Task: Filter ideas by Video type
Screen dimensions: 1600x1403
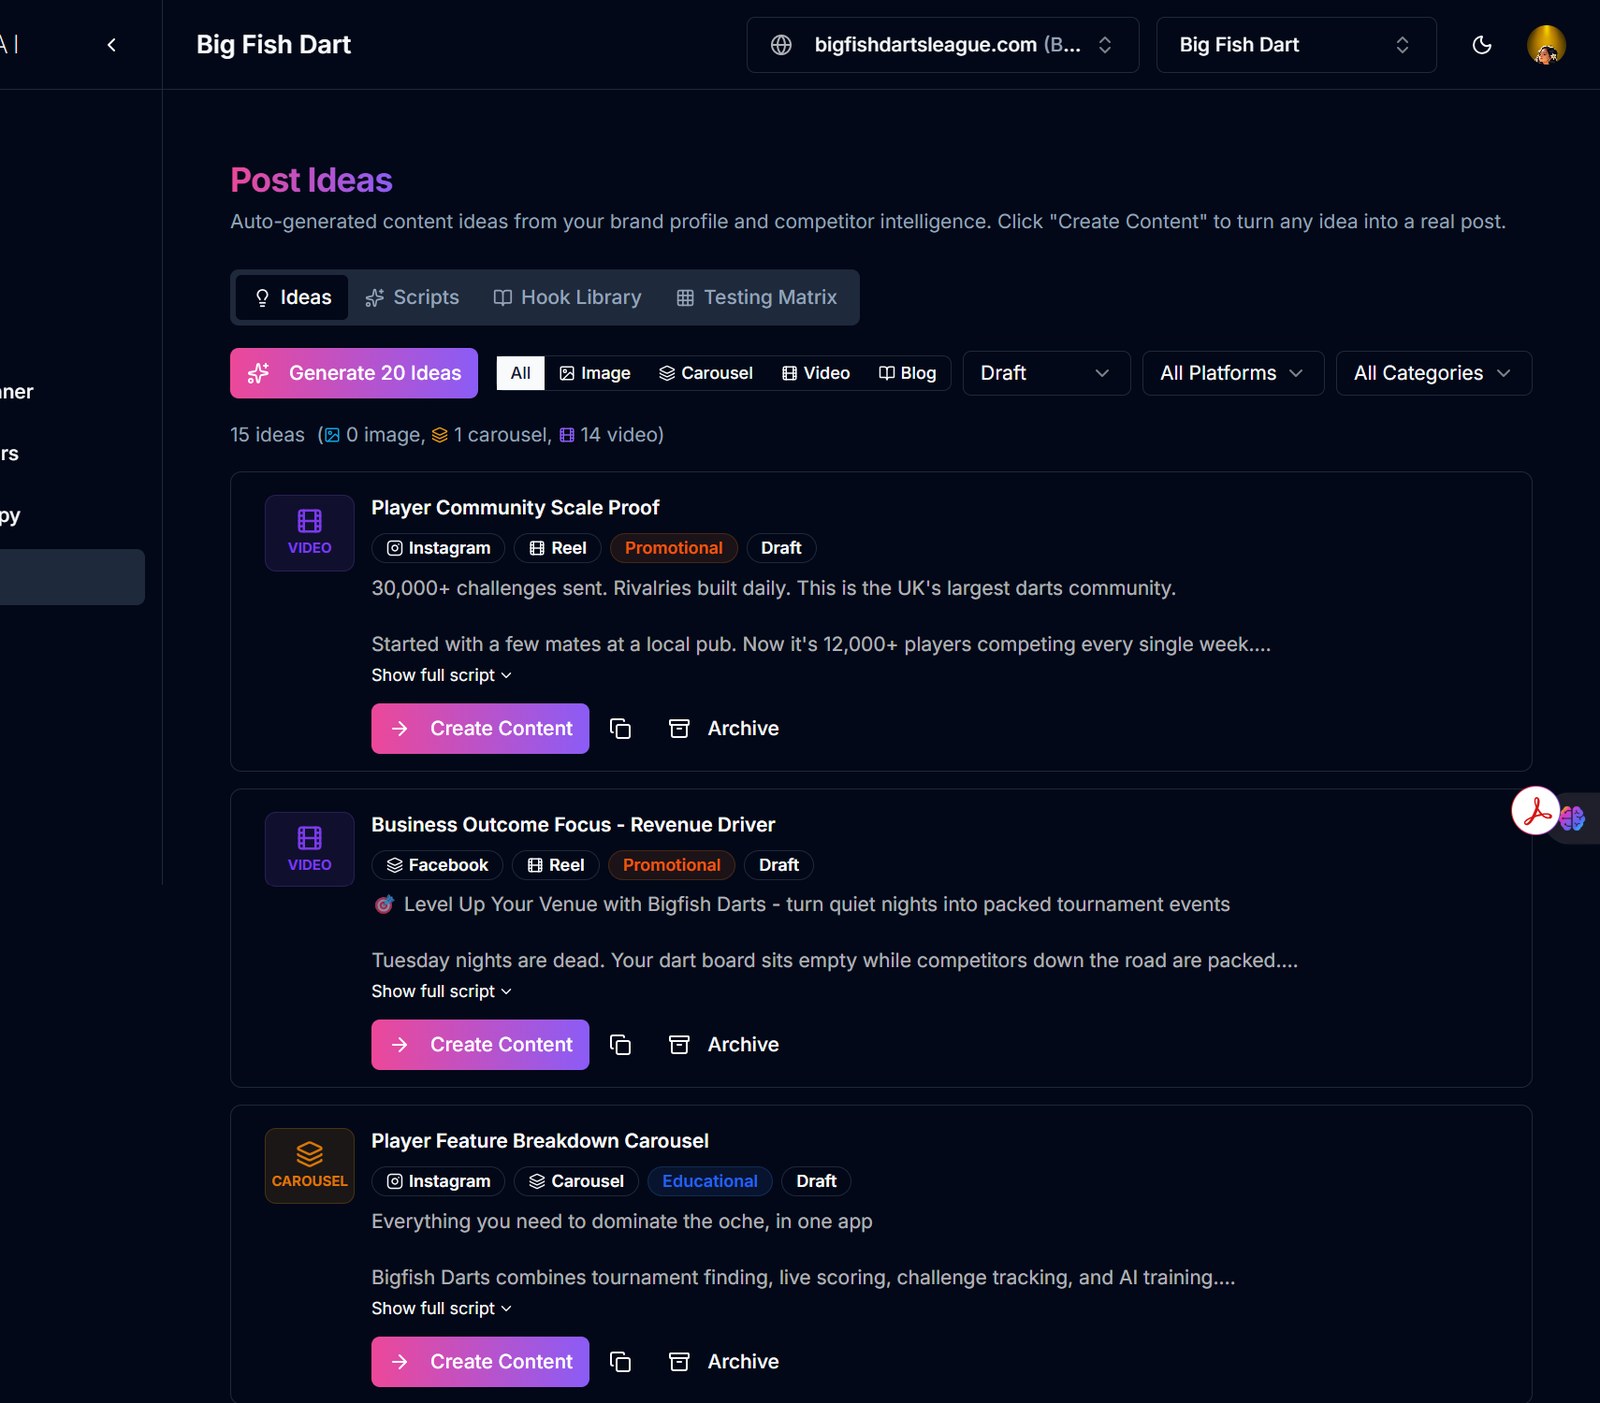Action: point(816,373)
